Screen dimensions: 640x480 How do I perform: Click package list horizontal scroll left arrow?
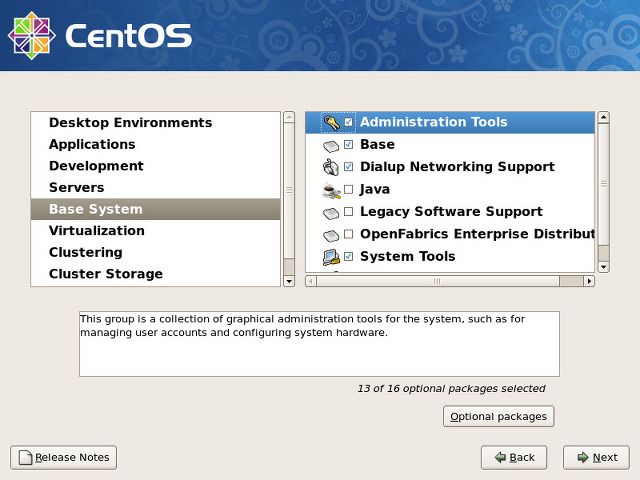click(x=311, y=281)
